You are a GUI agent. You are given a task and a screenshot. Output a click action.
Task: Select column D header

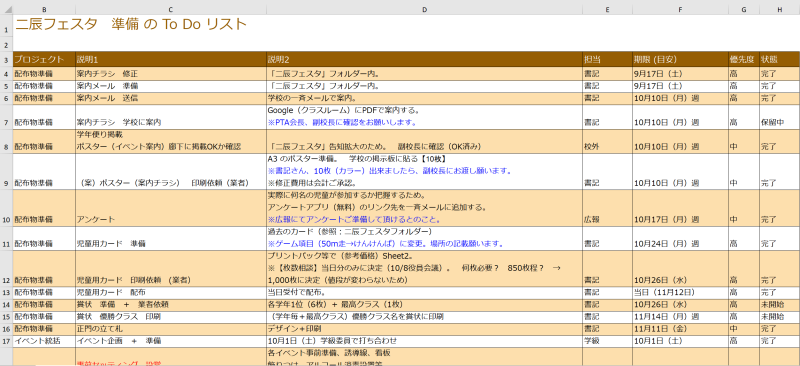click(x=424, y=10)
